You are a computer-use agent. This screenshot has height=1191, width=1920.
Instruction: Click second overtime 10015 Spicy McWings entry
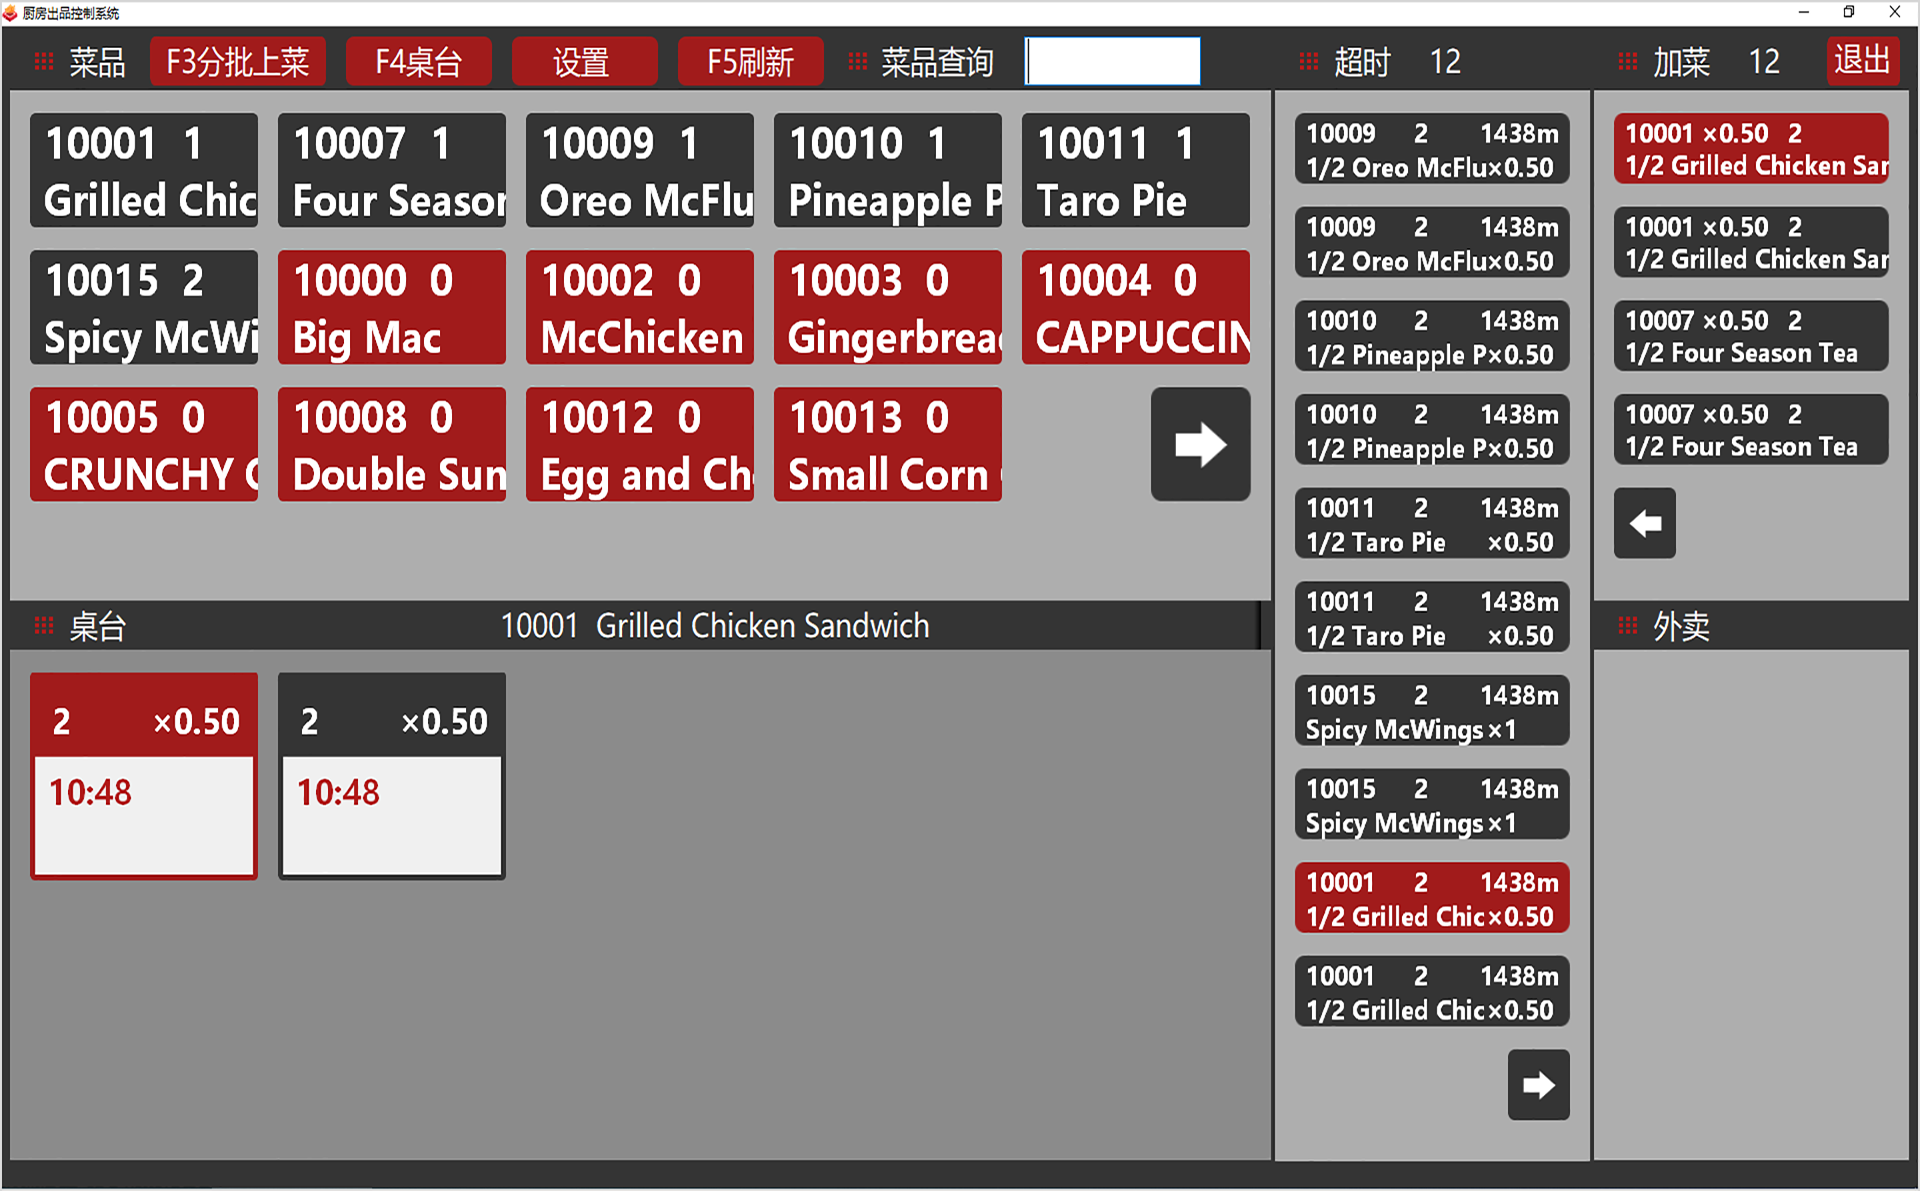[x=1432, y=804]
